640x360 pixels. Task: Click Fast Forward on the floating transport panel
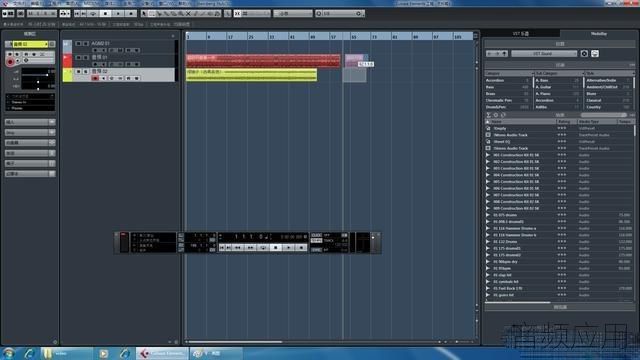(250, 247)
